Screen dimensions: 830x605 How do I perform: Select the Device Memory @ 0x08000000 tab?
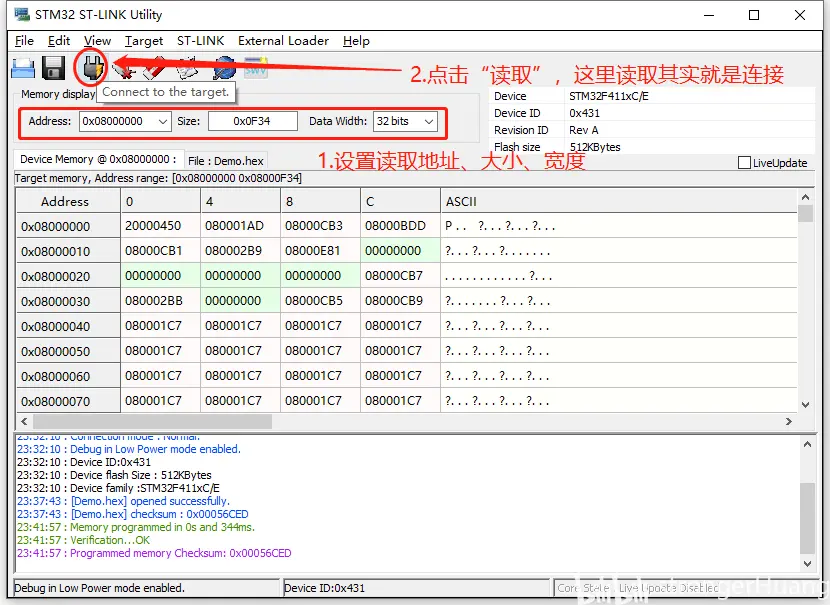click(x=97, y=160)
